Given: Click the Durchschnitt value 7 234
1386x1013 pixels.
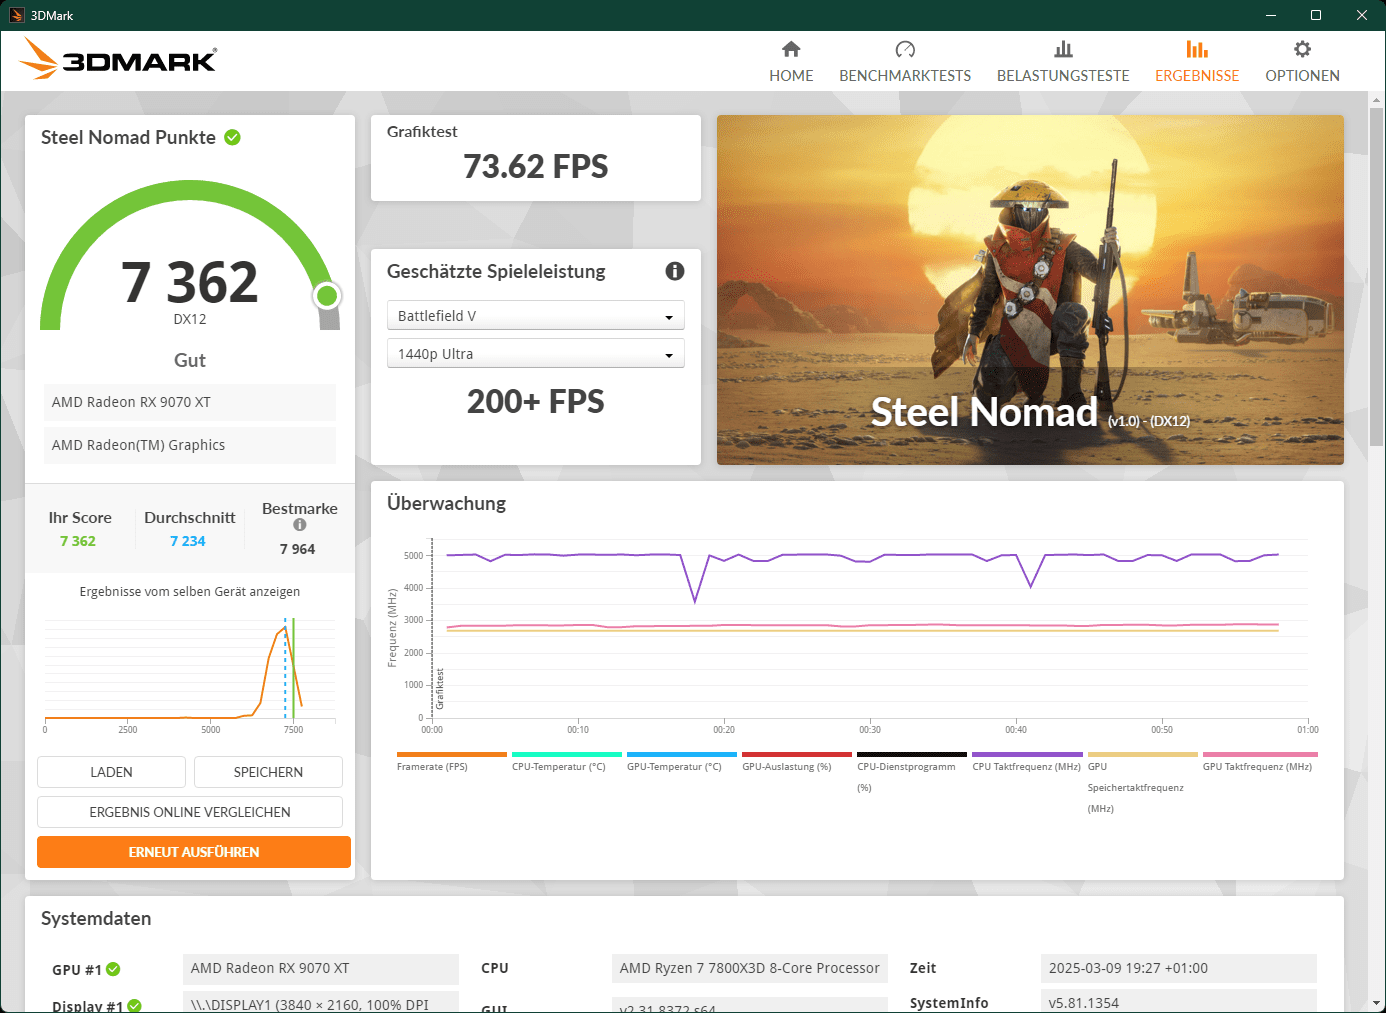Looking at the screenshot, I should click(188, 541).
